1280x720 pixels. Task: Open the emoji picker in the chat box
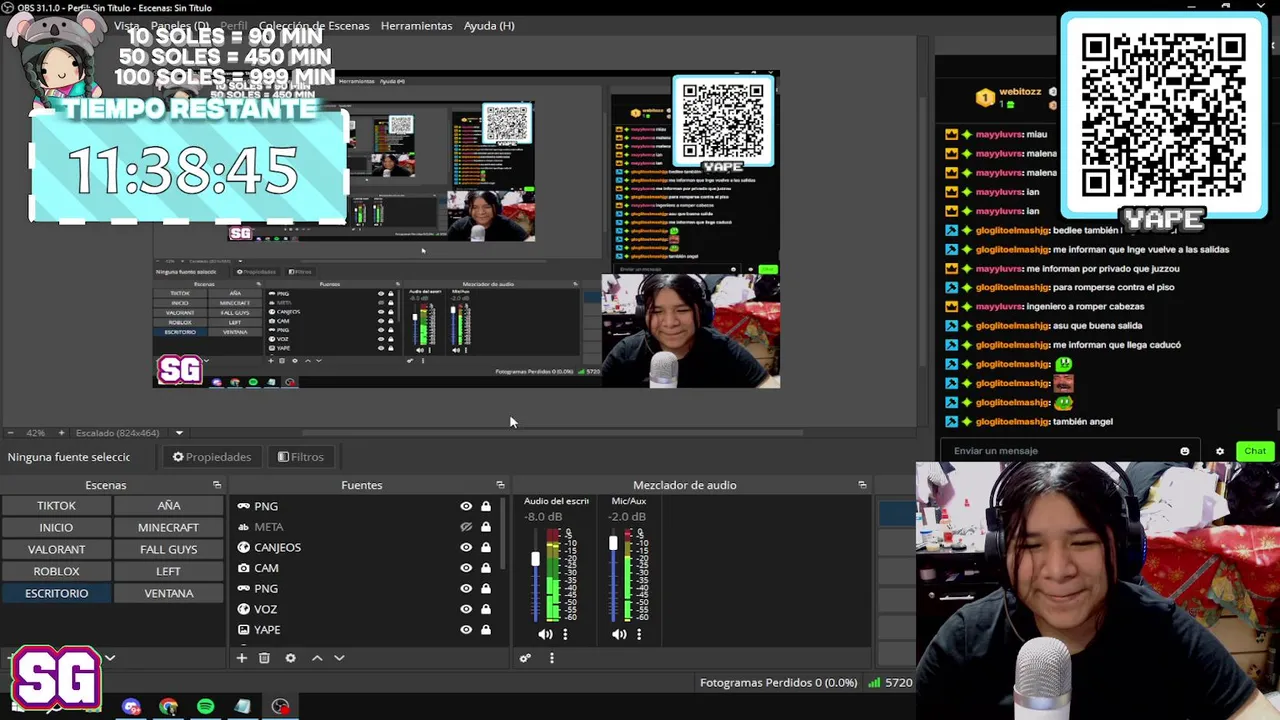(1185, 451)
